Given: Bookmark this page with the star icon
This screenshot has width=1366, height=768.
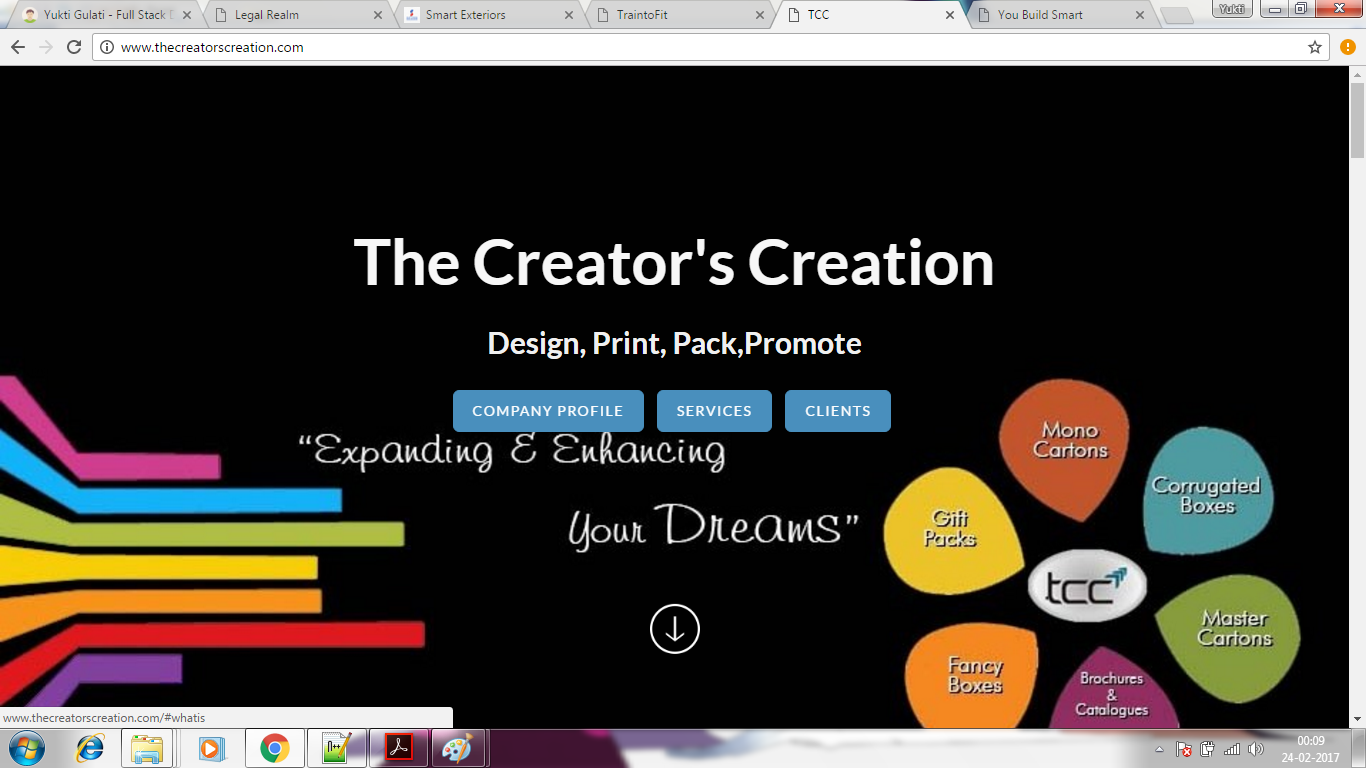Looking at the screenshot, I should (1315, 47).
